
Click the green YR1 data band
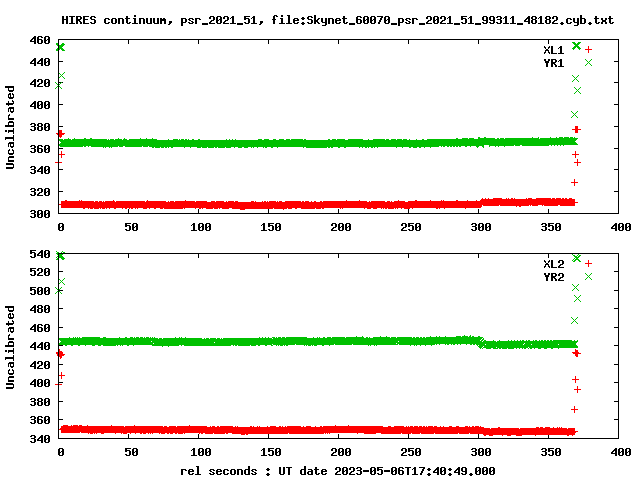coord(318,143)
